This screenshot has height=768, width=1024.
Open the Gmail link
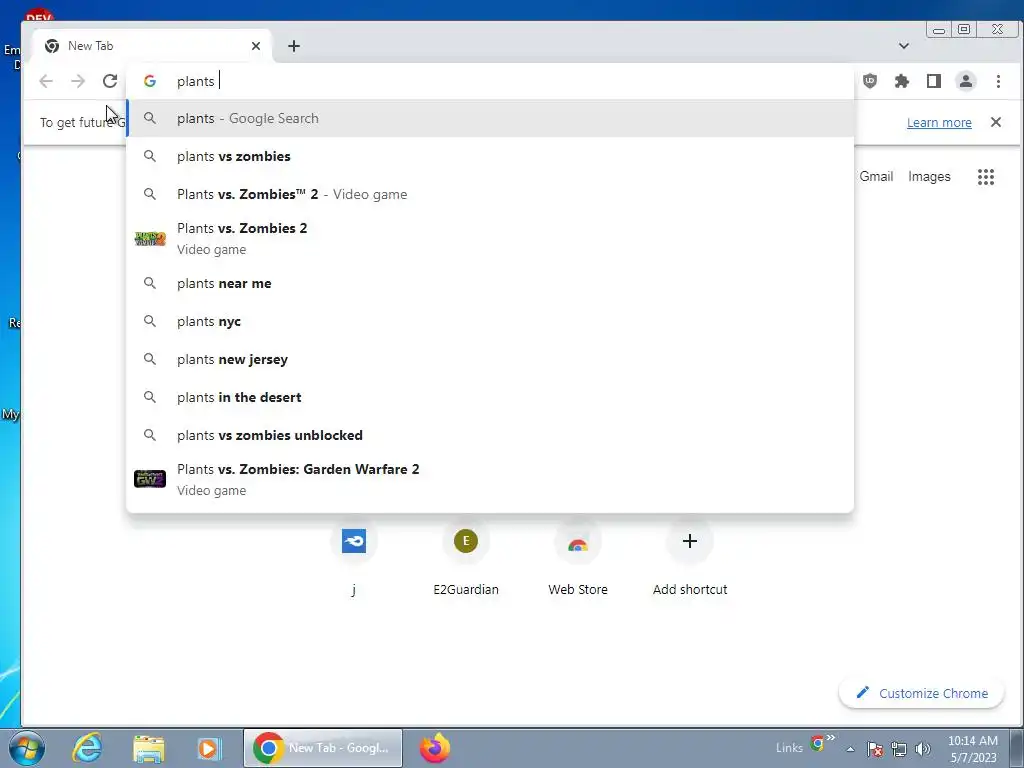point(876,176)
